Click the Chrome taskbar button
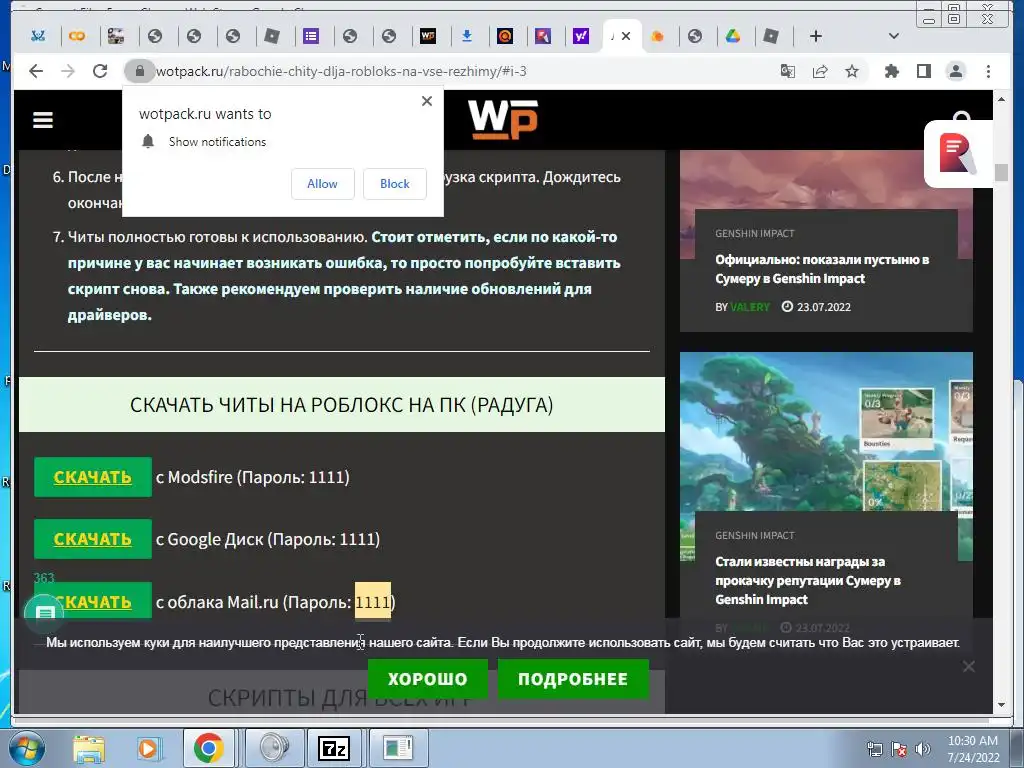 208,748
